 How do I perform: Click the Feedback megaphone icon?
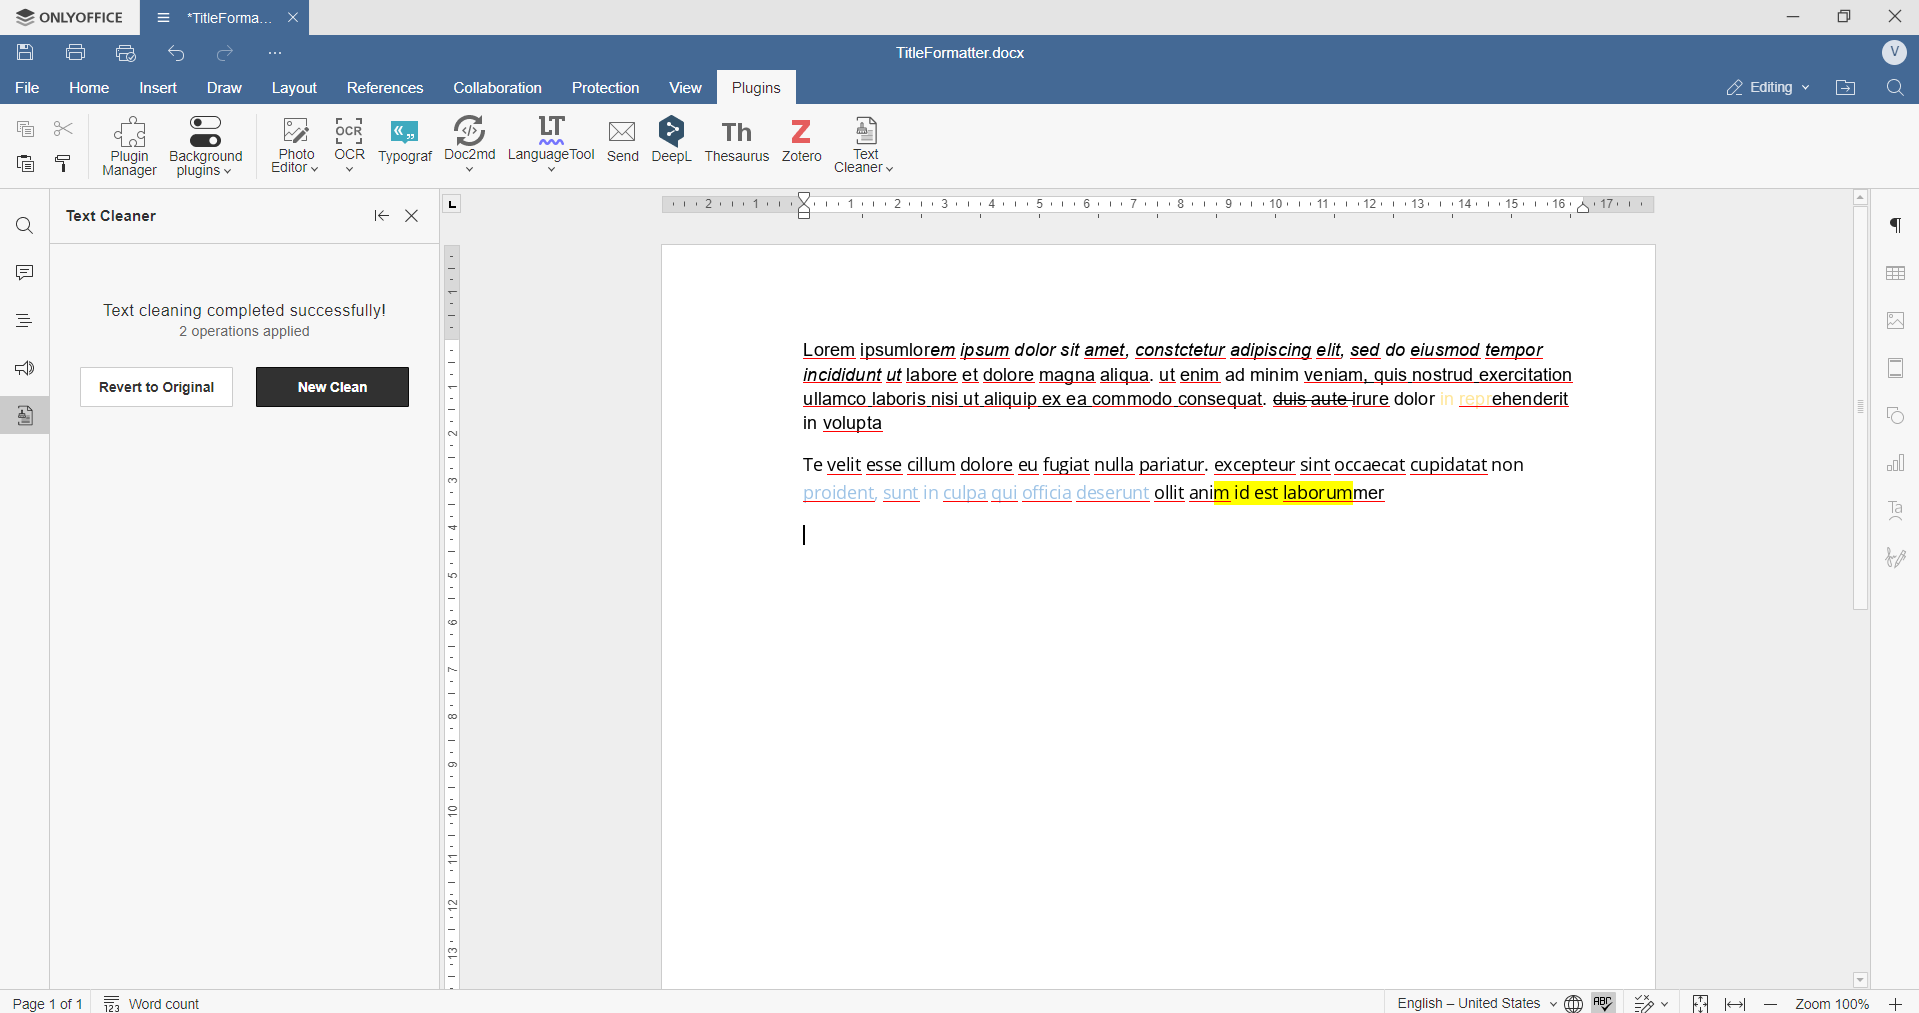[25, 369]
